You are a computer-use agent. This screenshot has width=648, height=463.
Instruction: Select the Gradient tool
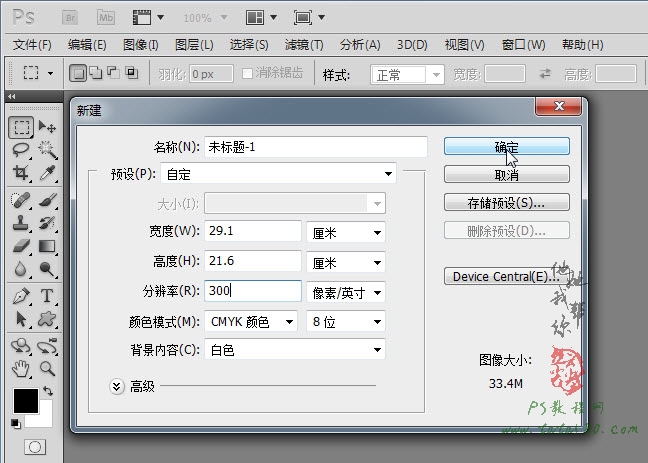click(x=47, y=246)
